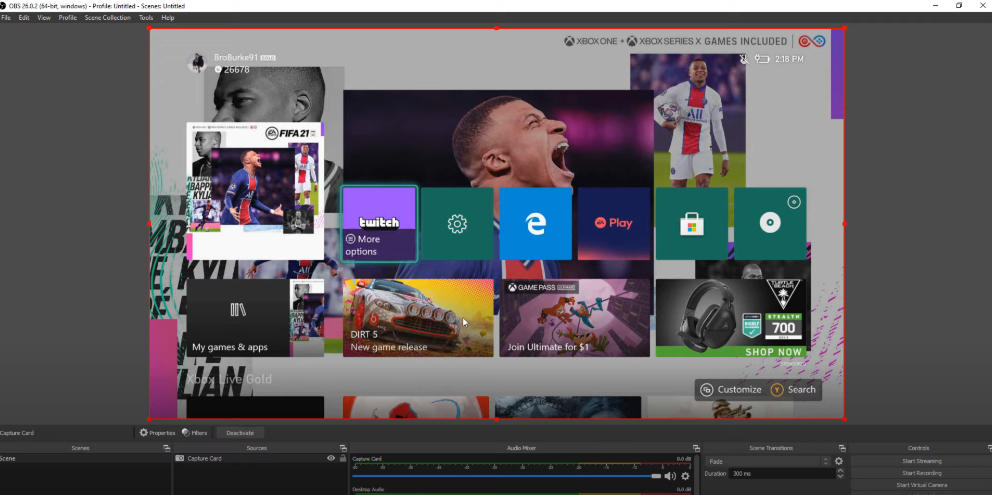Open Filters for Capture Card
Image resolution: width=992 pixels, height=495 pixels.
point(195,433)
